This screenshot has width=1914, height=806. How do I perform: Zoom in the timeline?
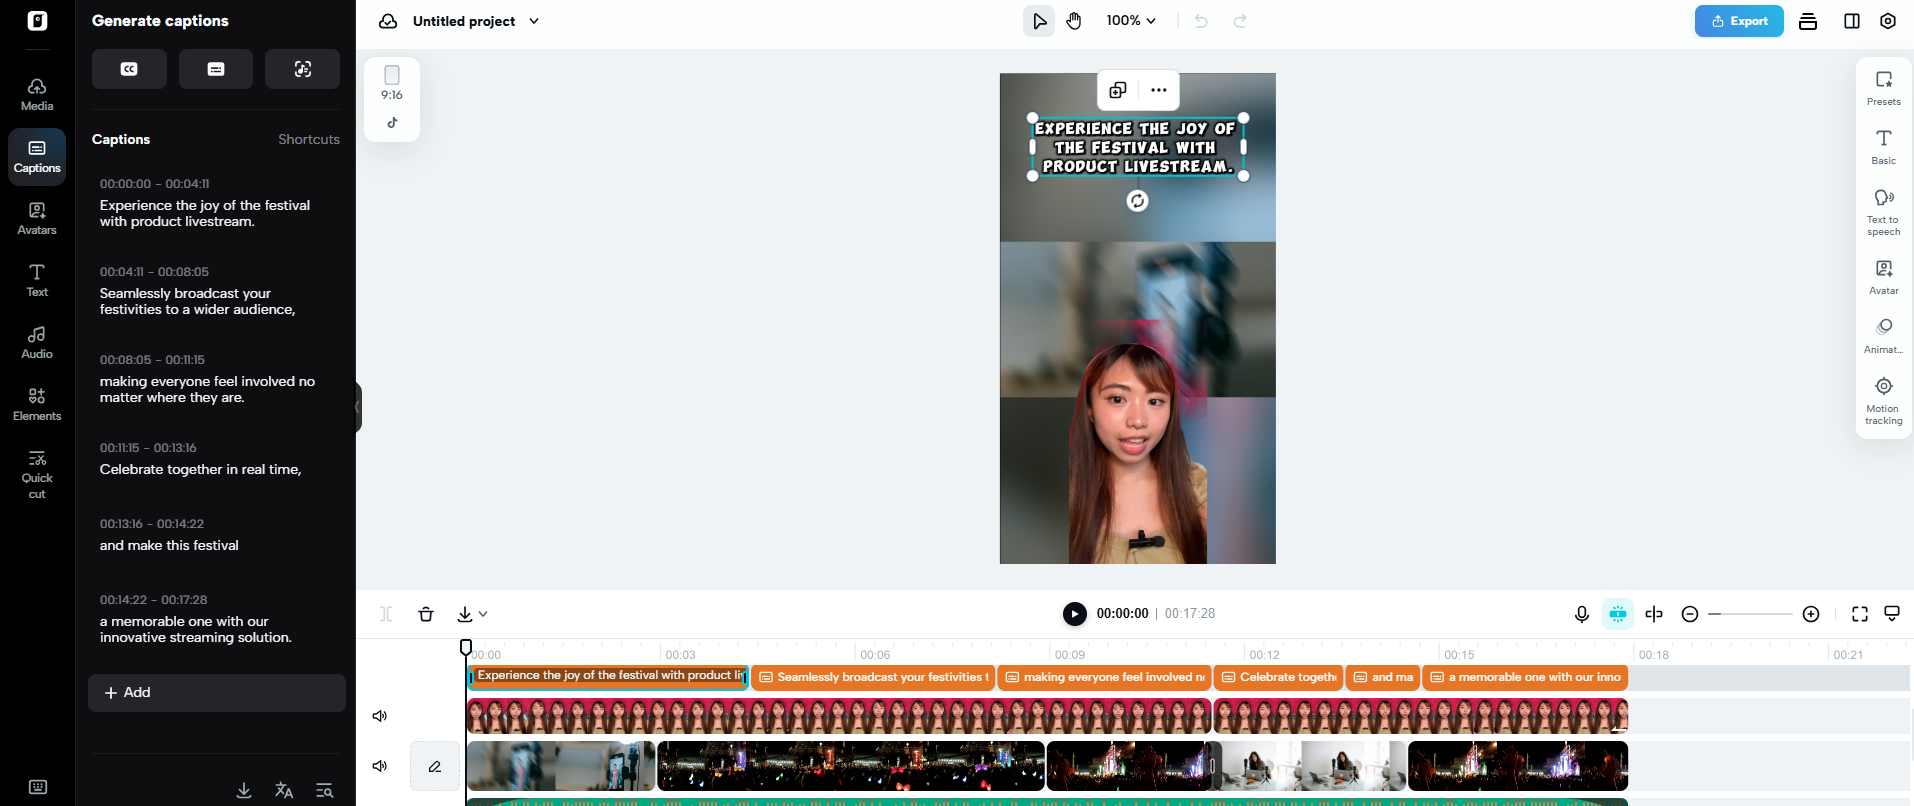click(x=1811, y=614)
